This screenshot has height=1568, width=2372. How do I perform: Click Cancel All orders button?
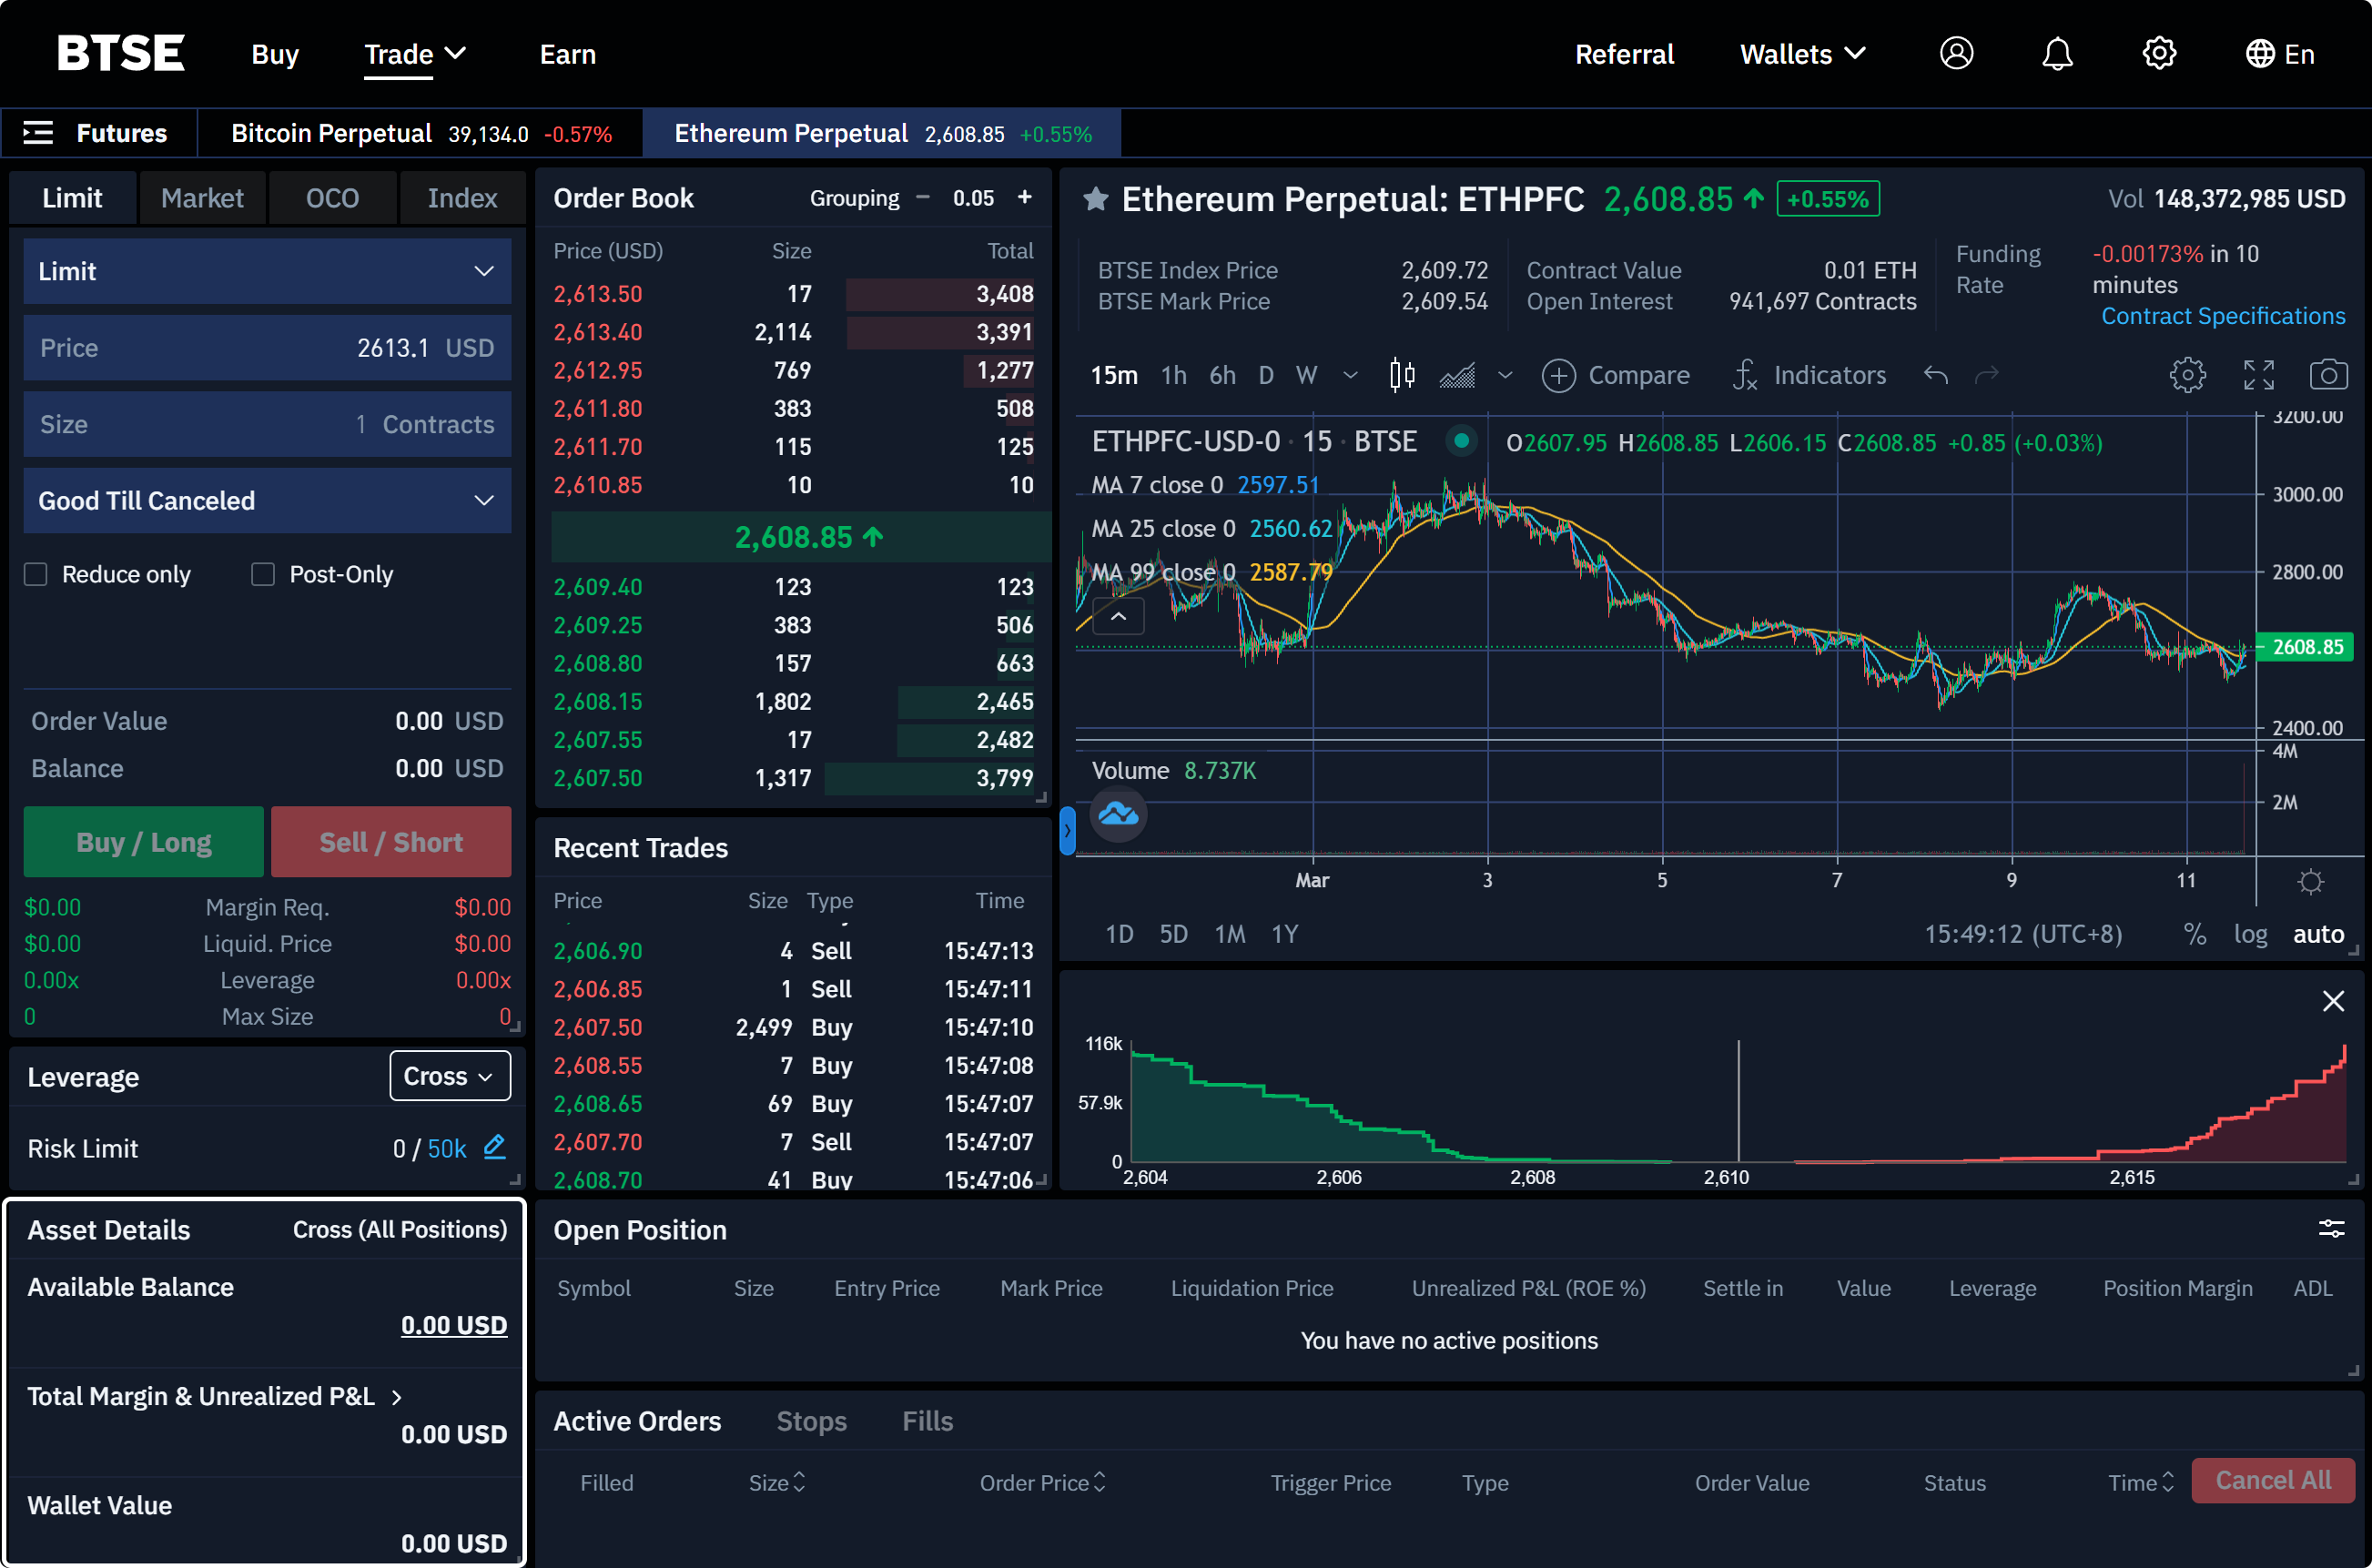(2272, 1480)
